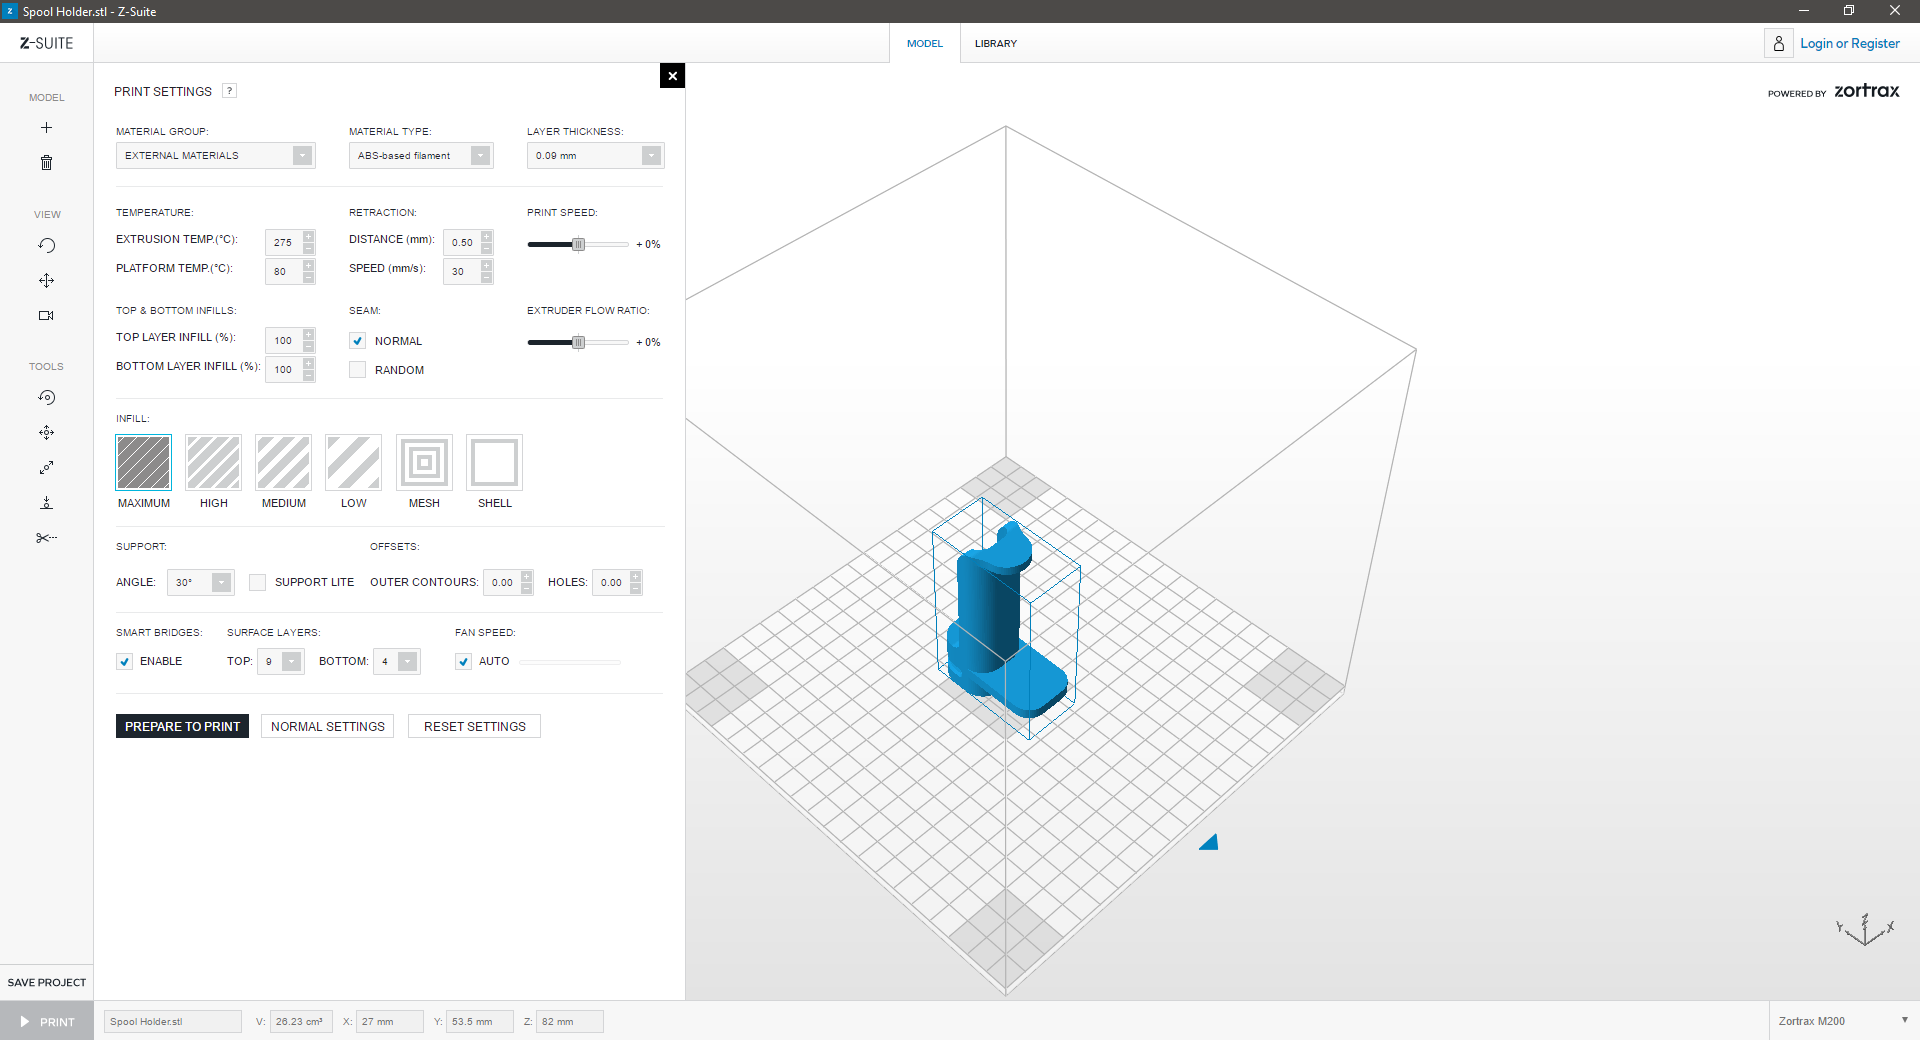Select the pan view icon

click(x=46, y=281)
